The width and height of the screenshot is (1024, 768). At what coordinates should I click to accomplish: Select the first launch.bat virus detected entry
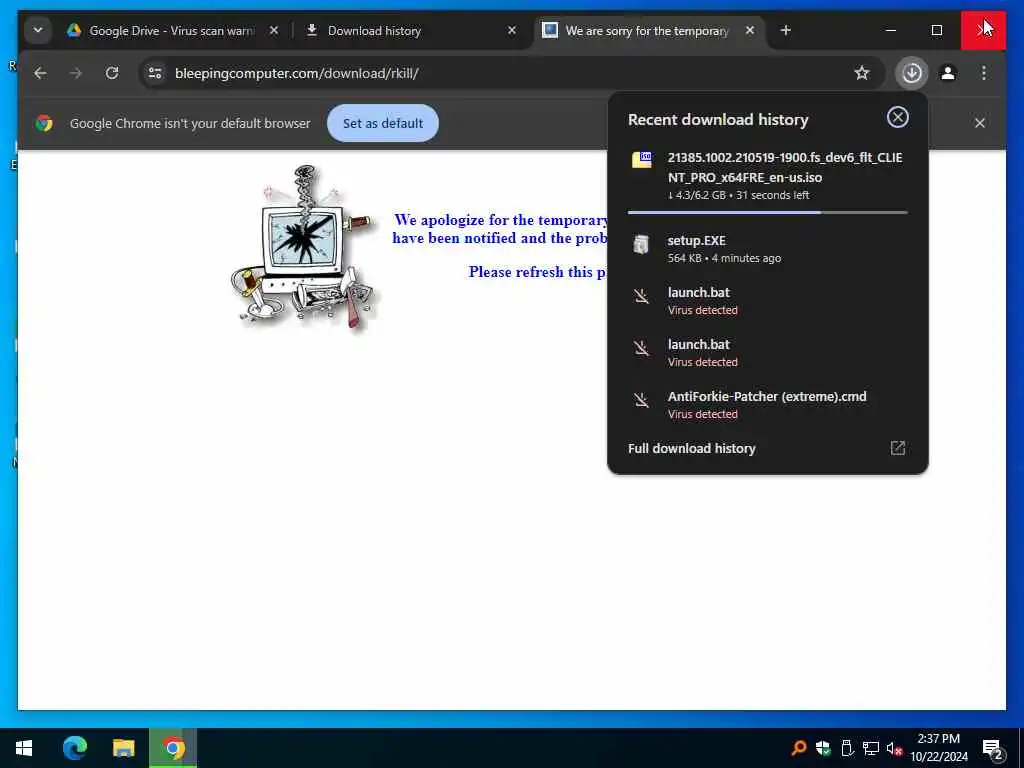(x=767, y=300)
